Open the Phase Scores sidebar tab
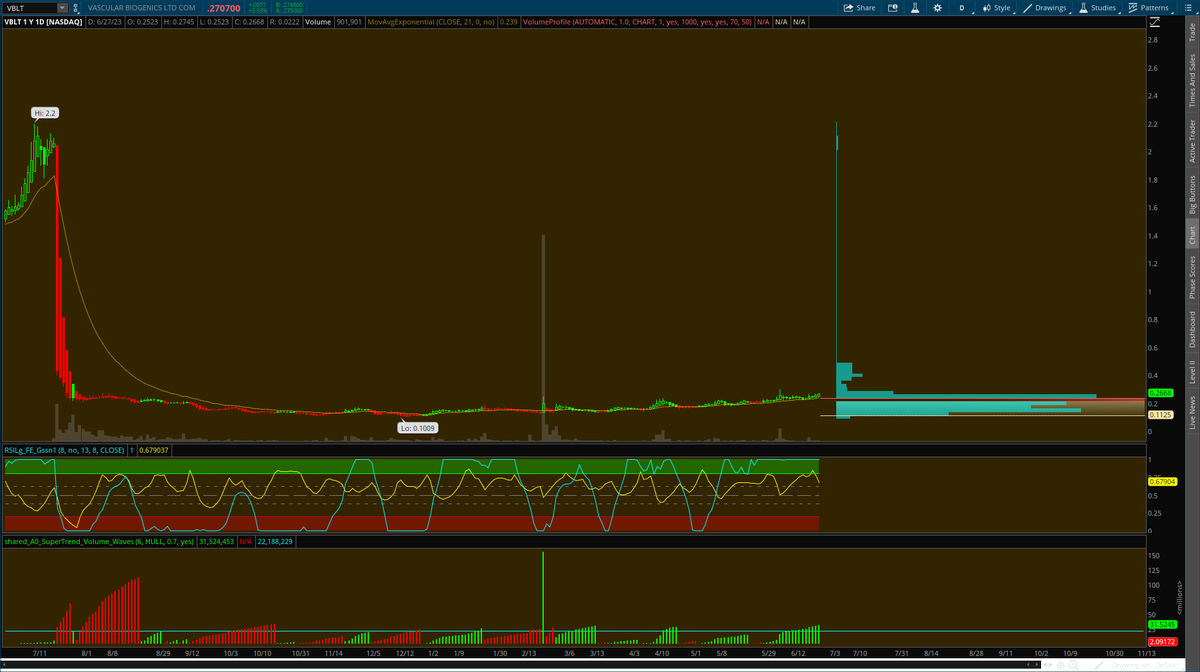 pos(1192,277)
